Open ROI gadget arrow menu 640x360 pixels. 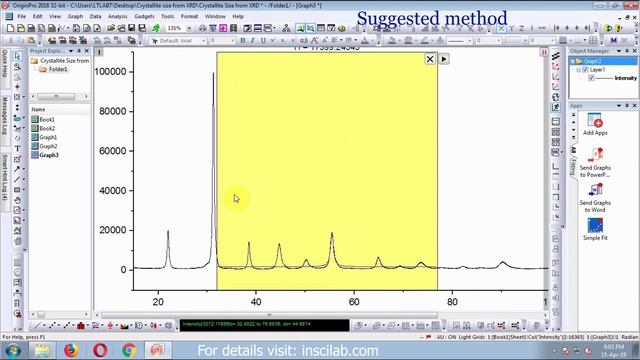[444, 59]
